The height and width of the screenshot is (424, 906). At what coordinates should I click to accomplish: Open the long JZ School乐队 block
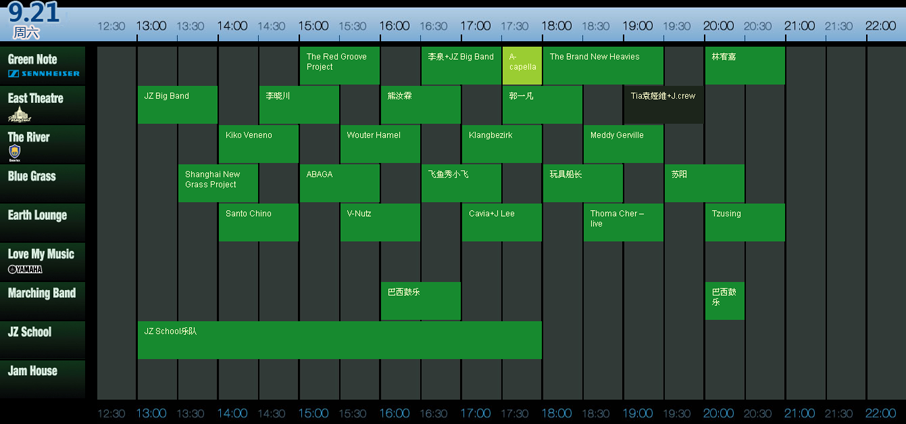[339, 339]
